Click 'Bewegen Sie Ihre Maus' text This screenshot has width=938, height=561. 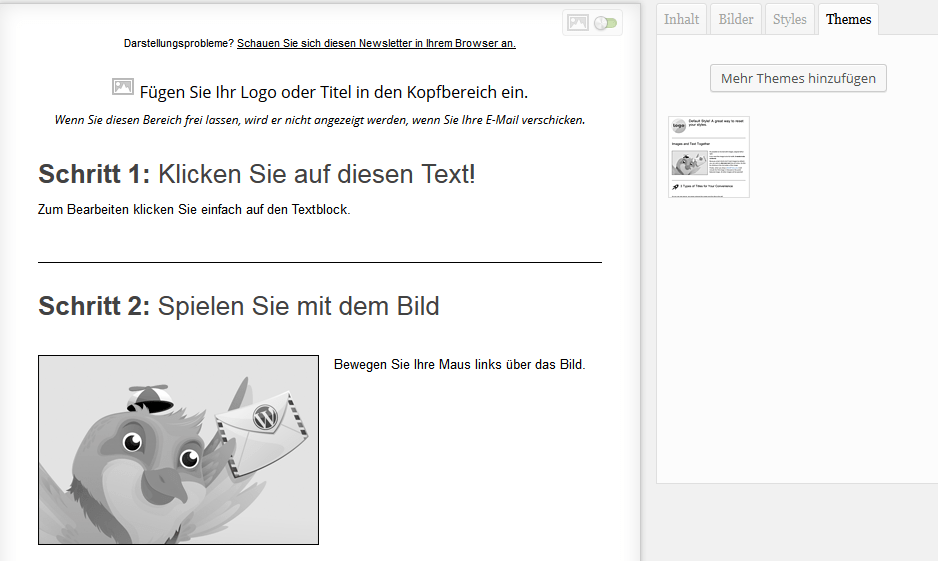click(x=459, y=364)
